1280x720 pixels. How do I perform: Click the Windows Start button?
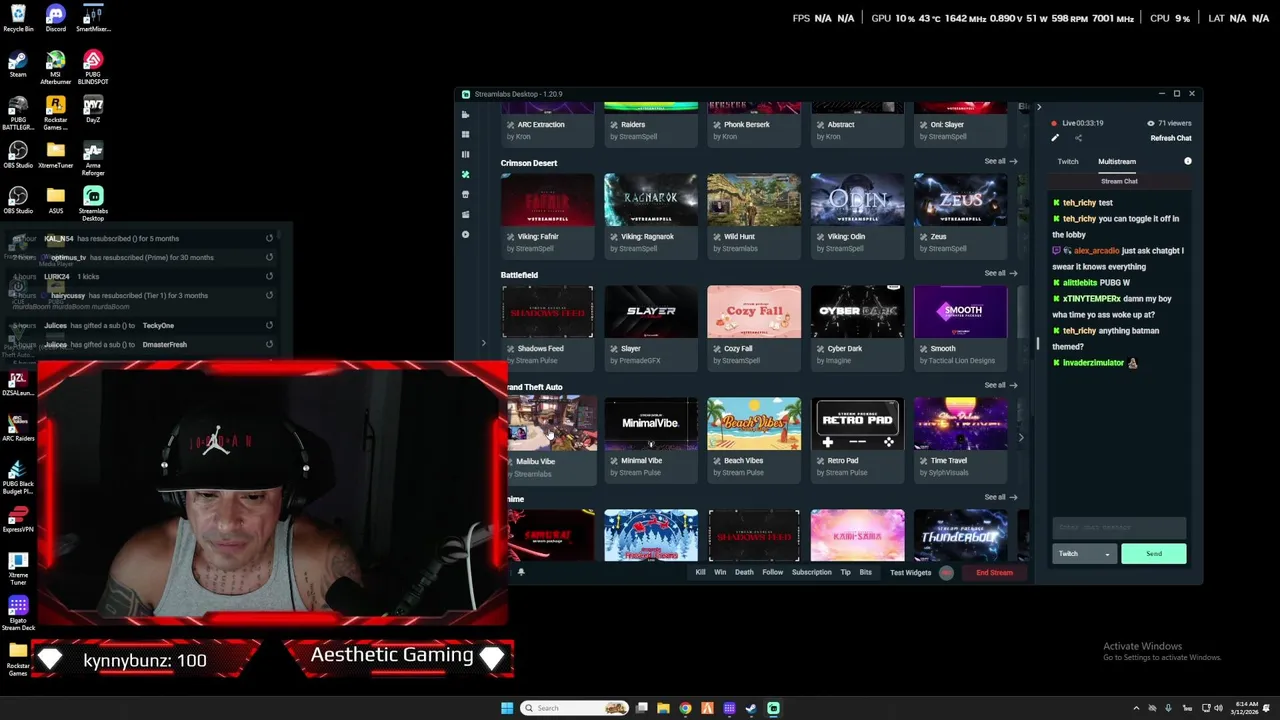(x=507, y=708)
